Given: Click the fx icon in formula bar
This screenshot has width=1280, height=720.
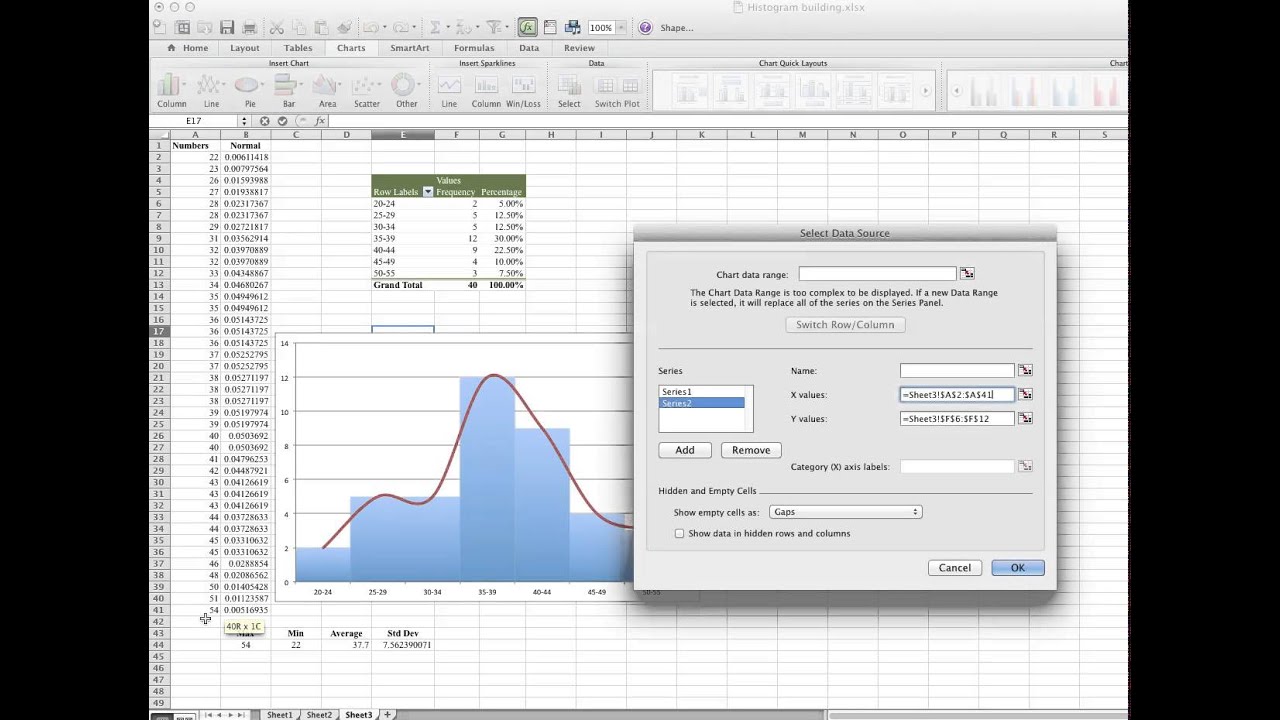Looking at the screenshot, I should [320, 121].
